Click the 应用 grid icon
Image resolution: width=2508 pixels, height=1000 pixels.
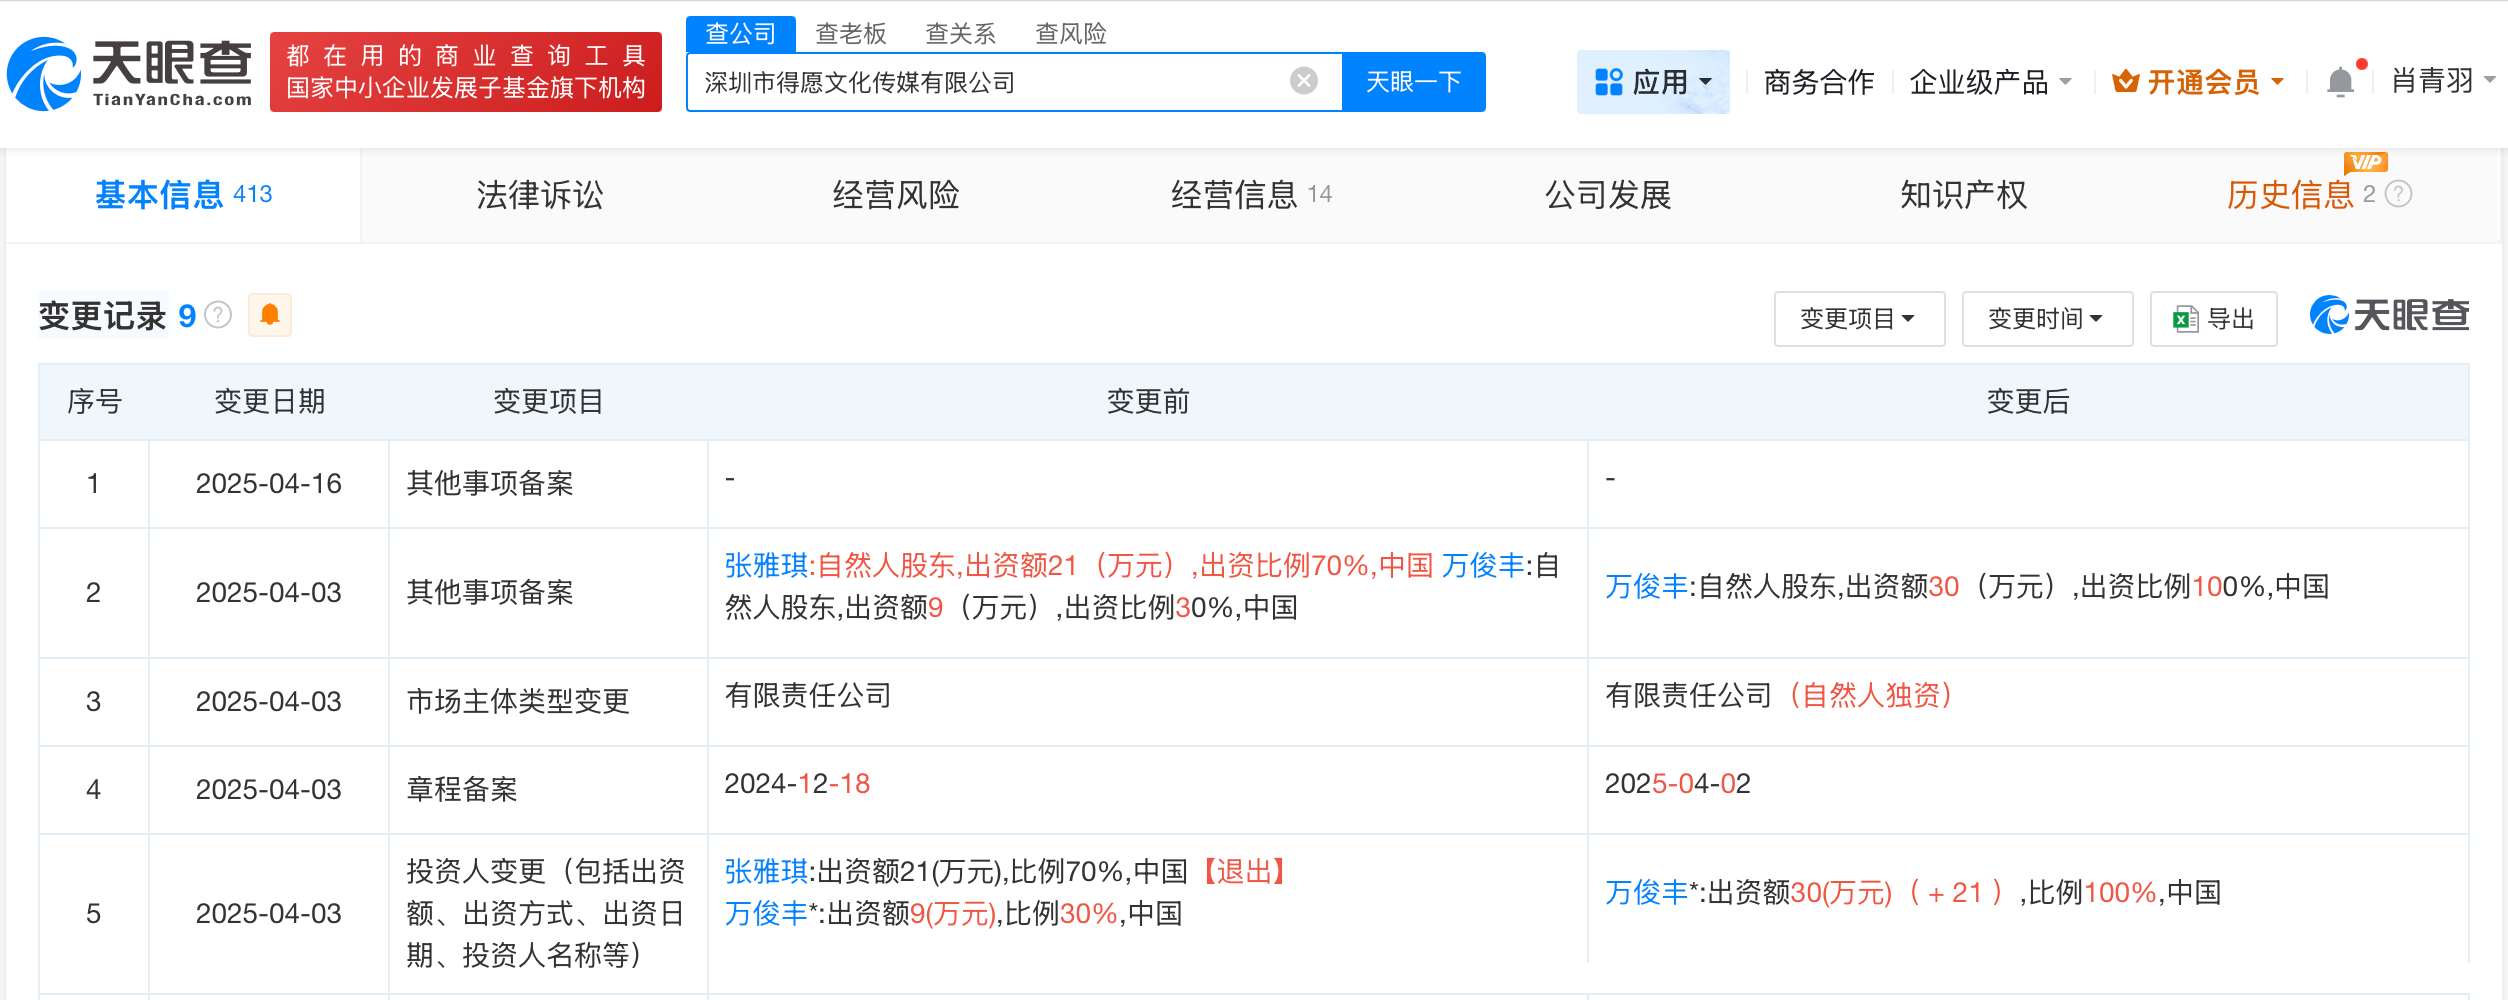coord(1608,81)
